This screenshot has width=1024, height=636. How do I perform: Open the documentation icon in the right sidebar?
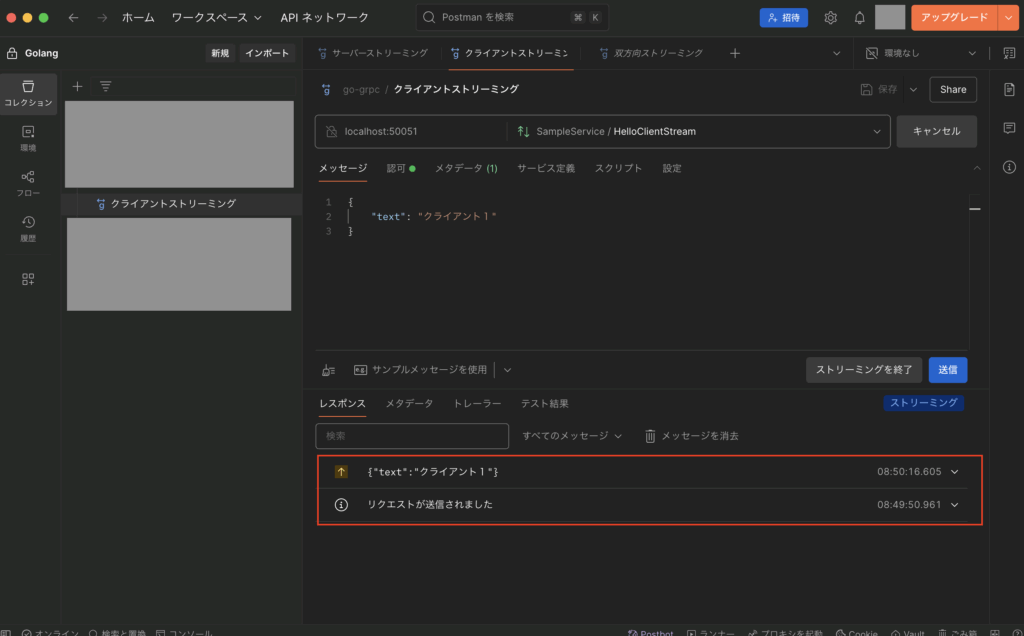(x=1009, y=89)
